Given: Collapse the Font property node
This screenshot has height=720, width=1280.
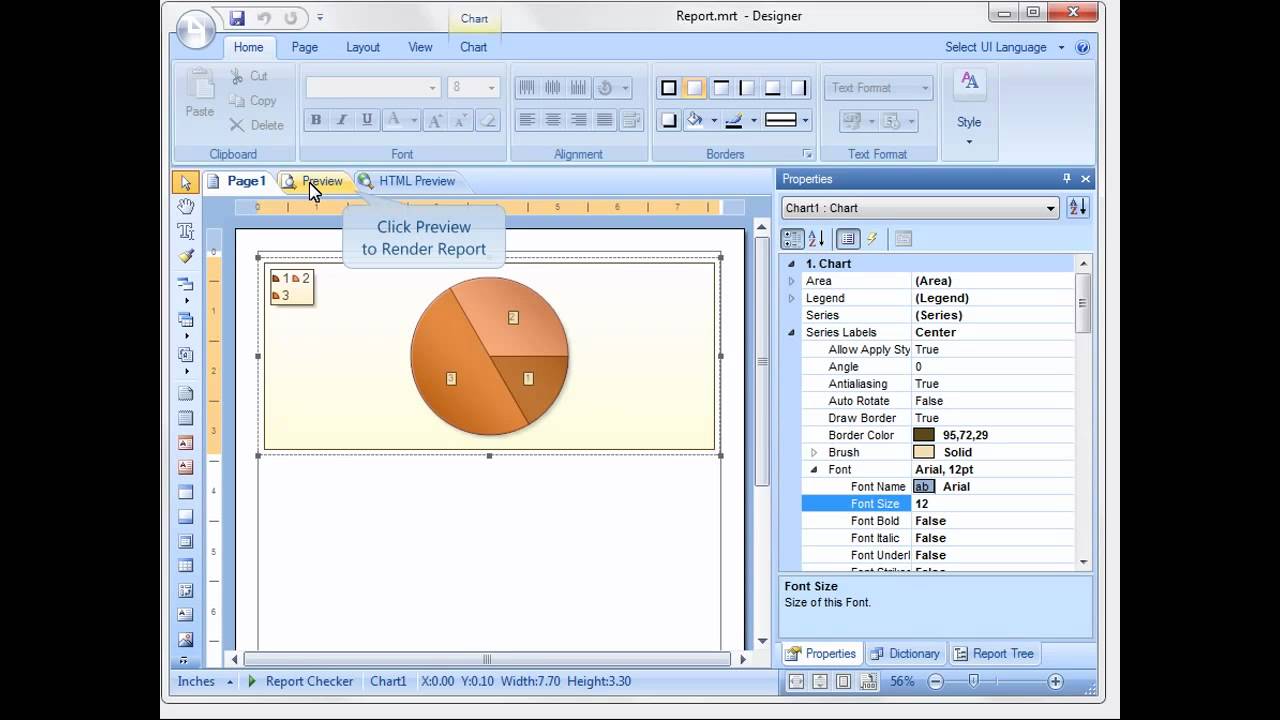Looking at the screenshot, I should pos(814,469).
